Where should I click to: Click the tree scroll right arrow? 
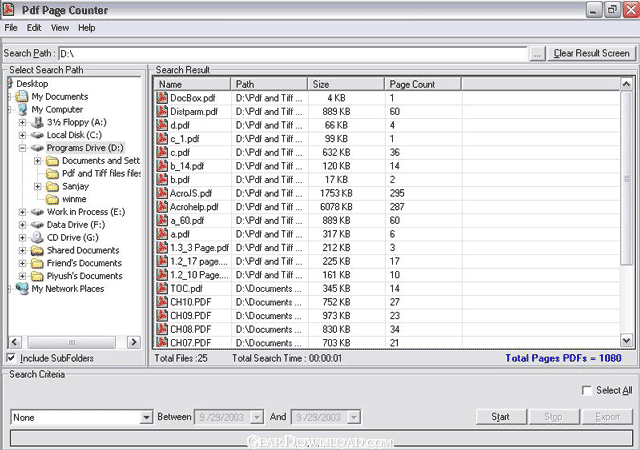pyautogui.click(x=133, y=342)
